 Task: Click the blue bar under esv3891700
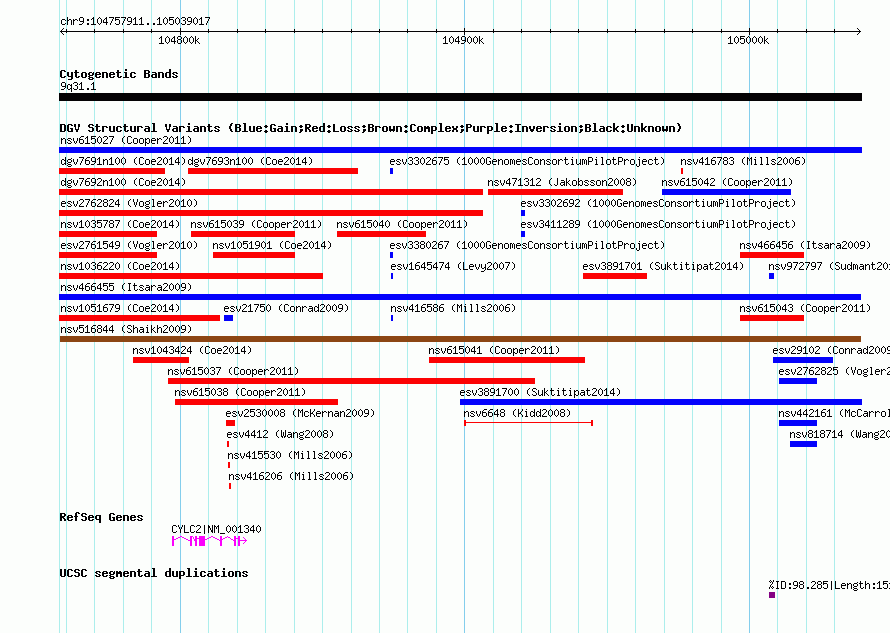coord(661,402)
